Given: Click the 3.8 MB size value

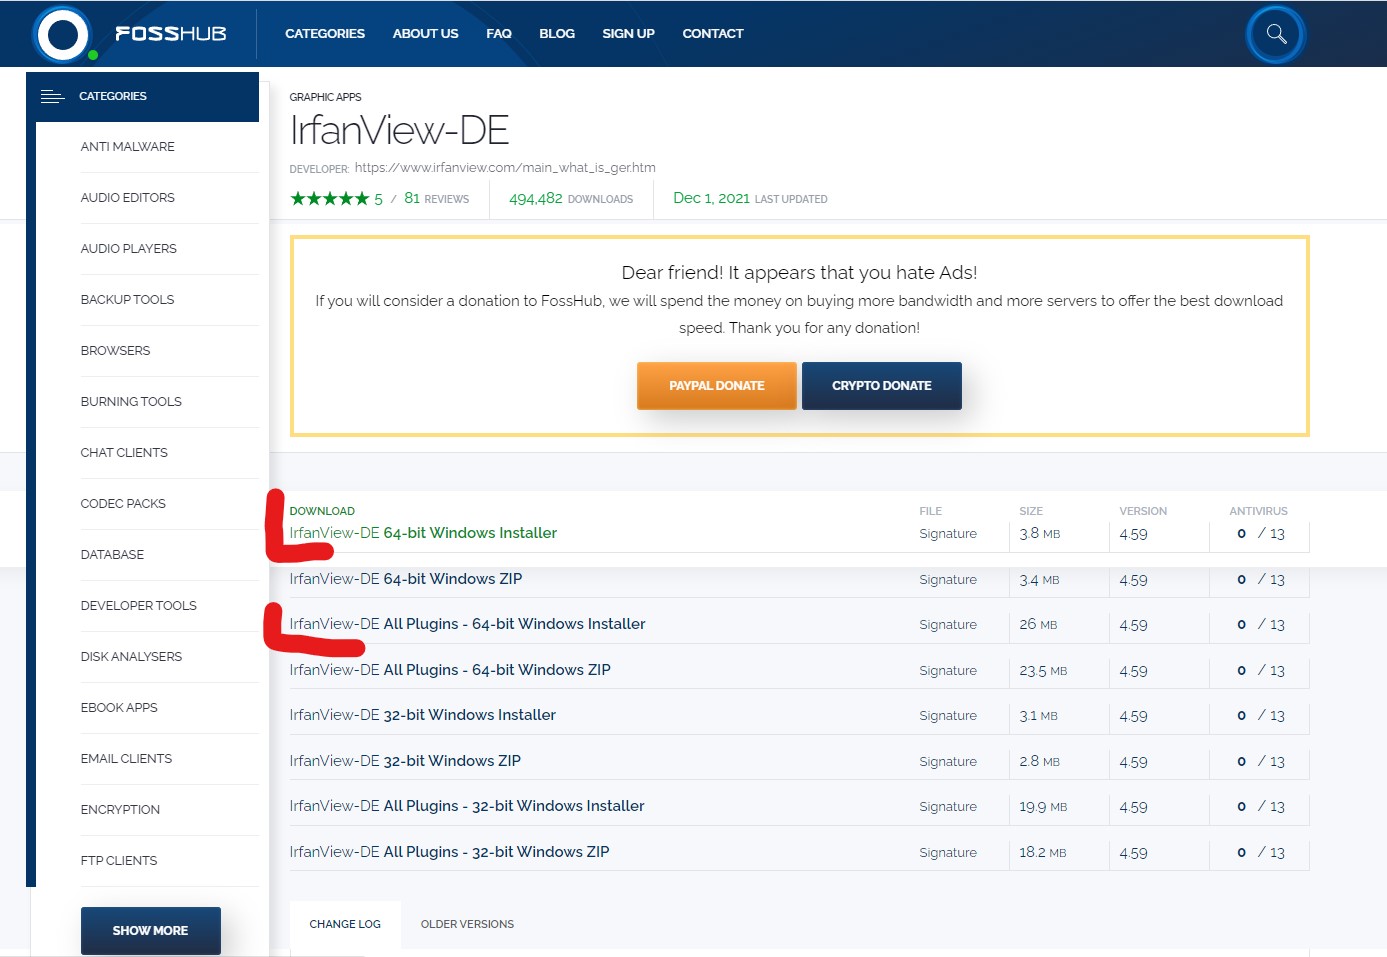Looking at the screenshot, I should tap(1040, 534).
